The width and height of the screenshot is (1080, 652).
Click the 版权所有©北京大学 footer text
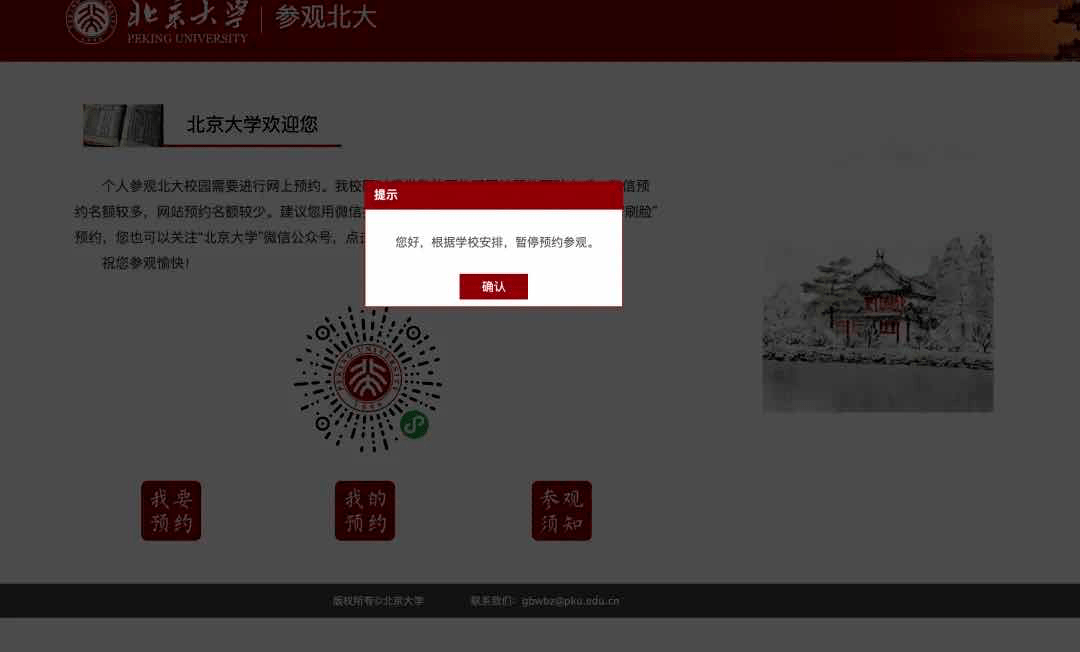[378, 601]
